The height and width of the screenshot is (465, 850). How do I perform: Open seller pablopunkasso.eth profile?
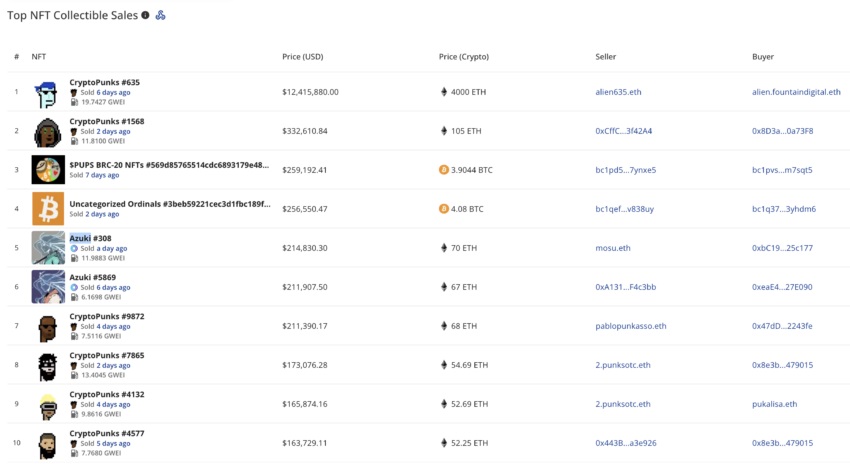(630, 326)
